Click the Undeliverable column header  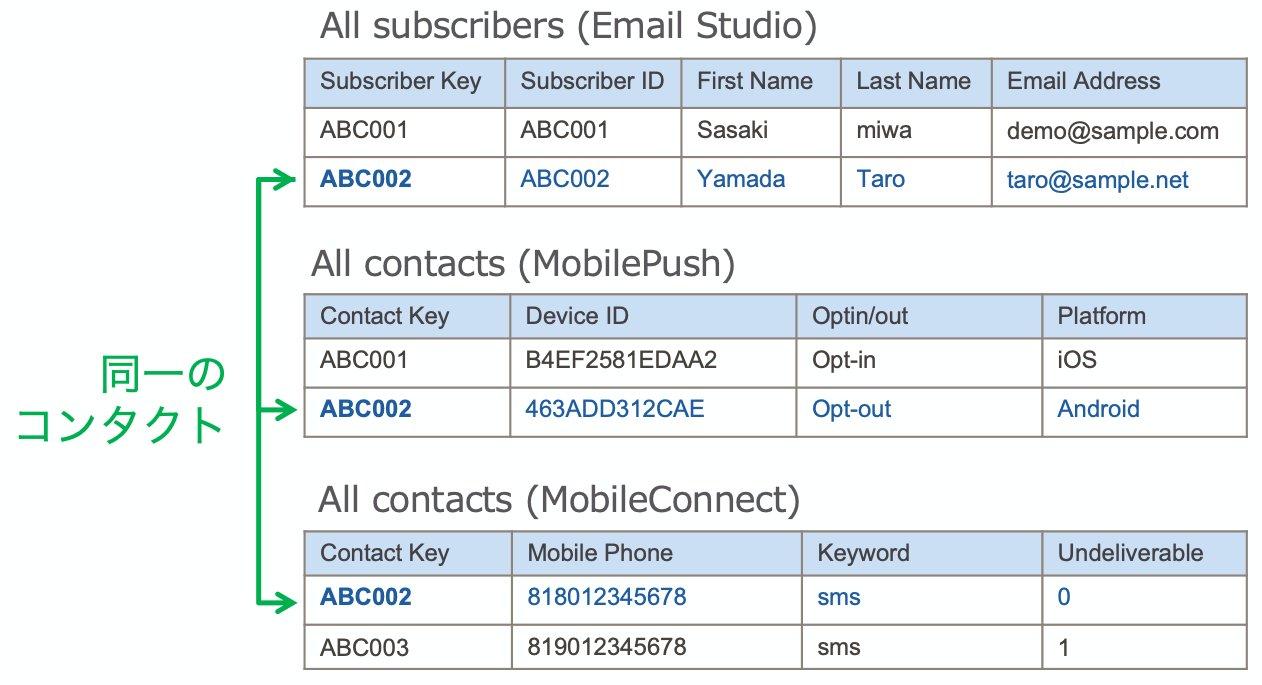pos(1130,553)
